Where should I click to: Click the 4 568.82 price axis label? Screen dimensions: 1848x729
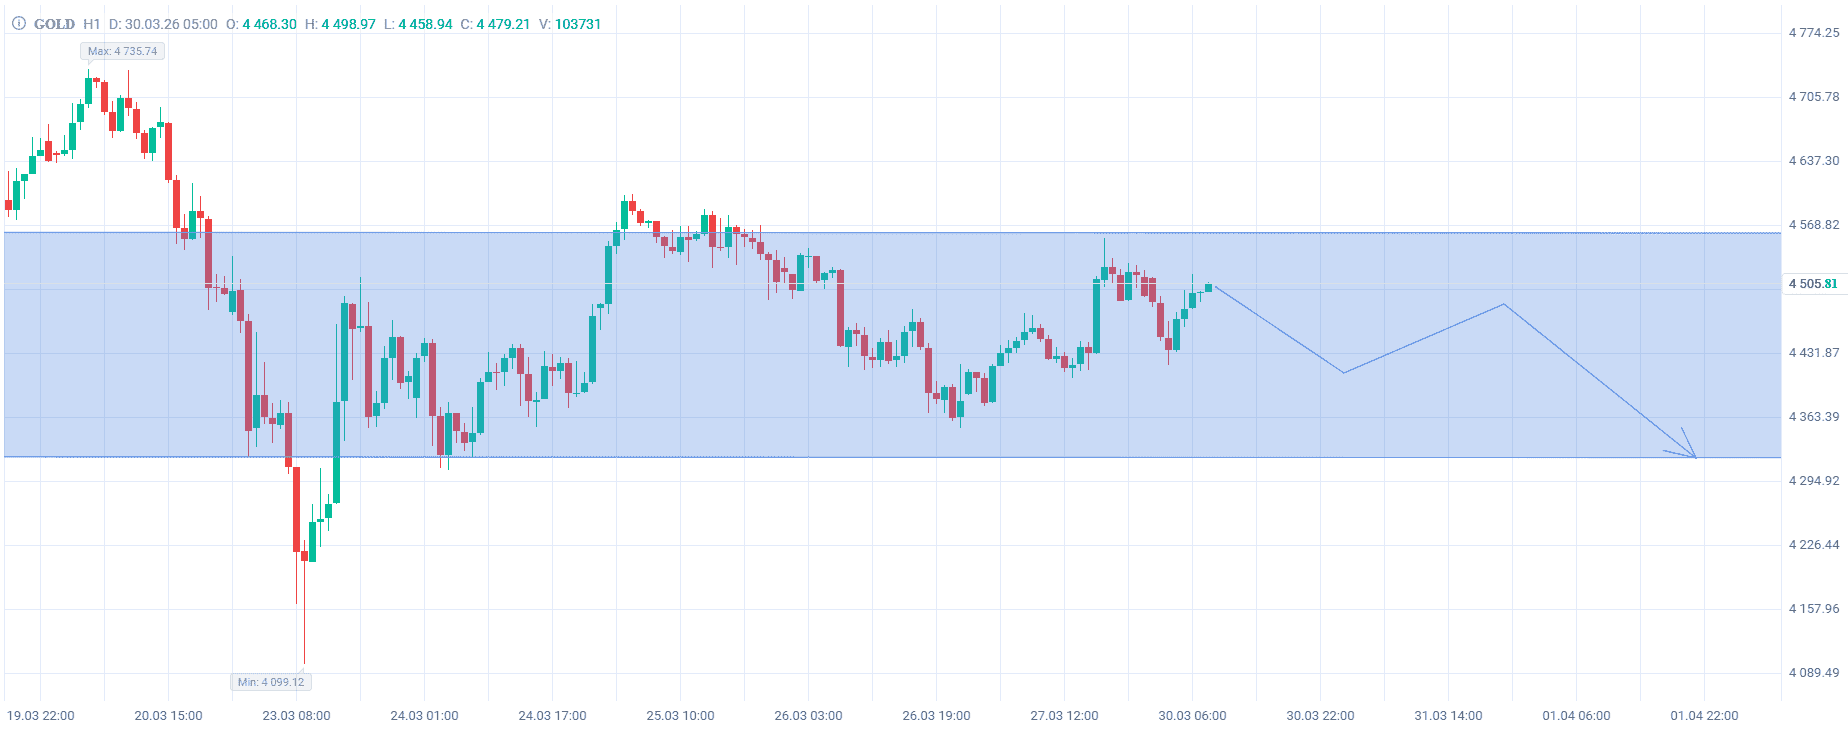point(1813,225)
